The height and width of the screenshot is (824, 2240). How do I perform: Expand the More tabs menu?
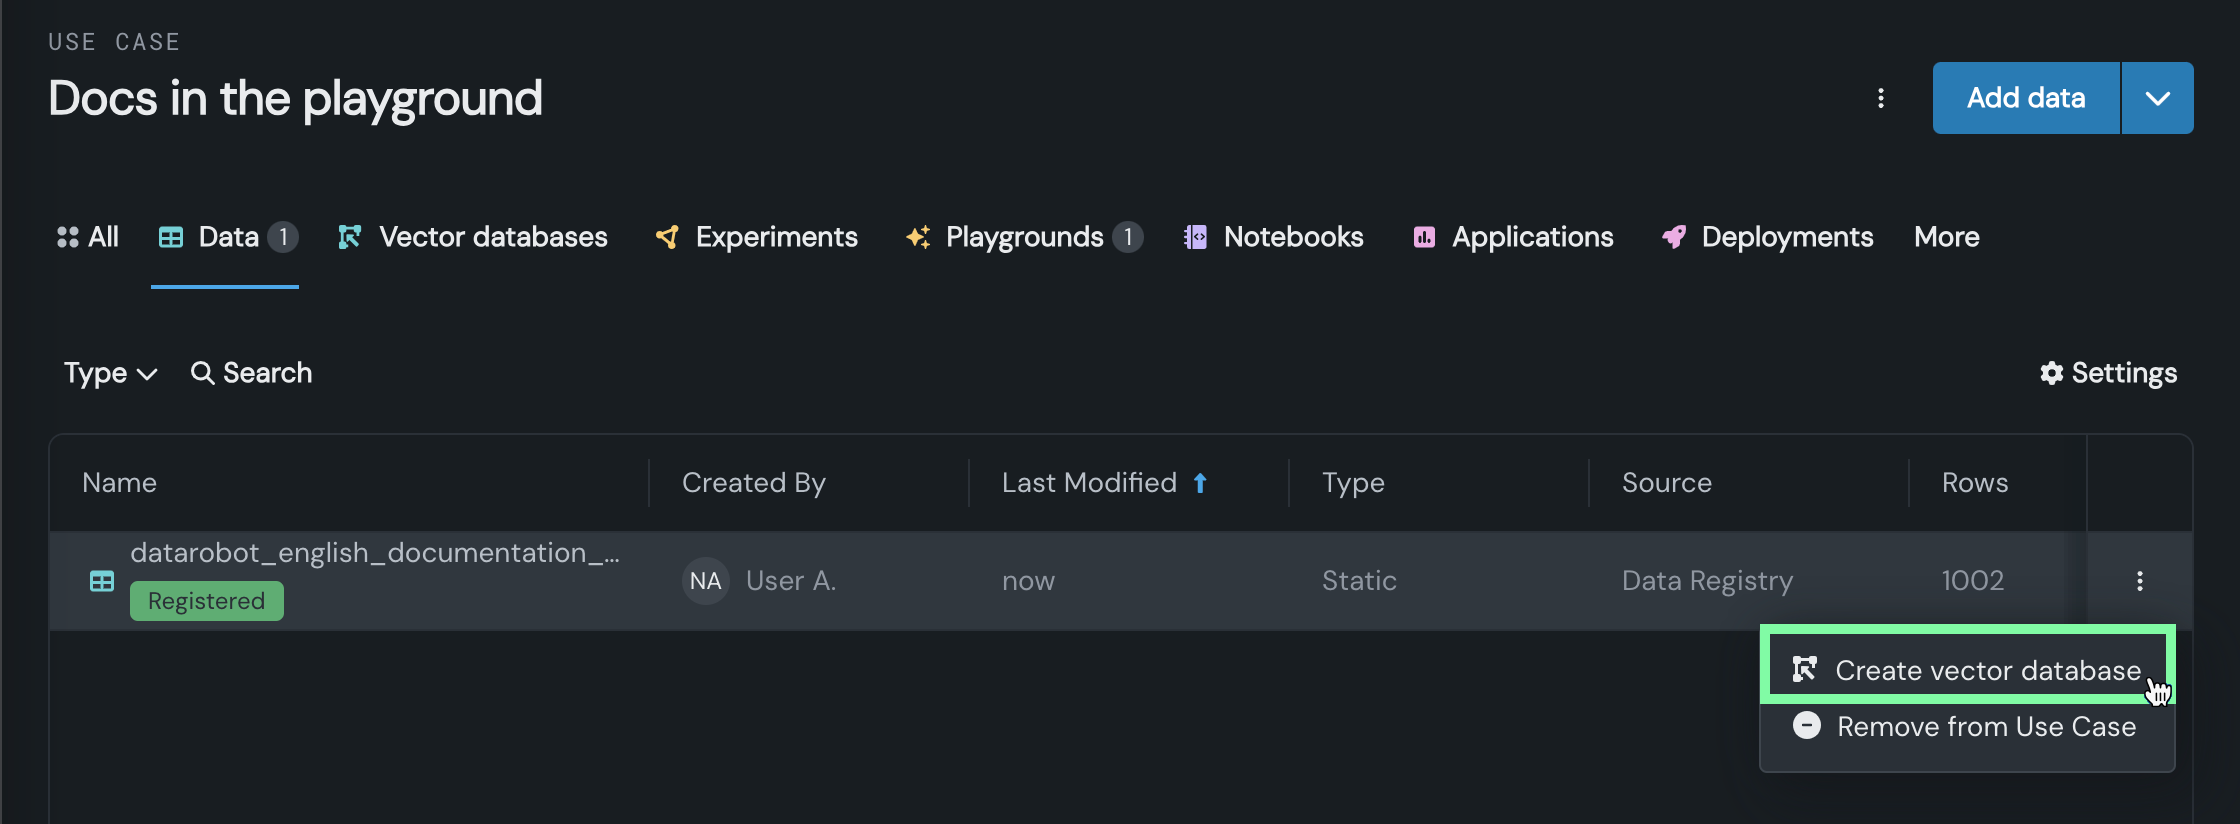click(1946, 237)
